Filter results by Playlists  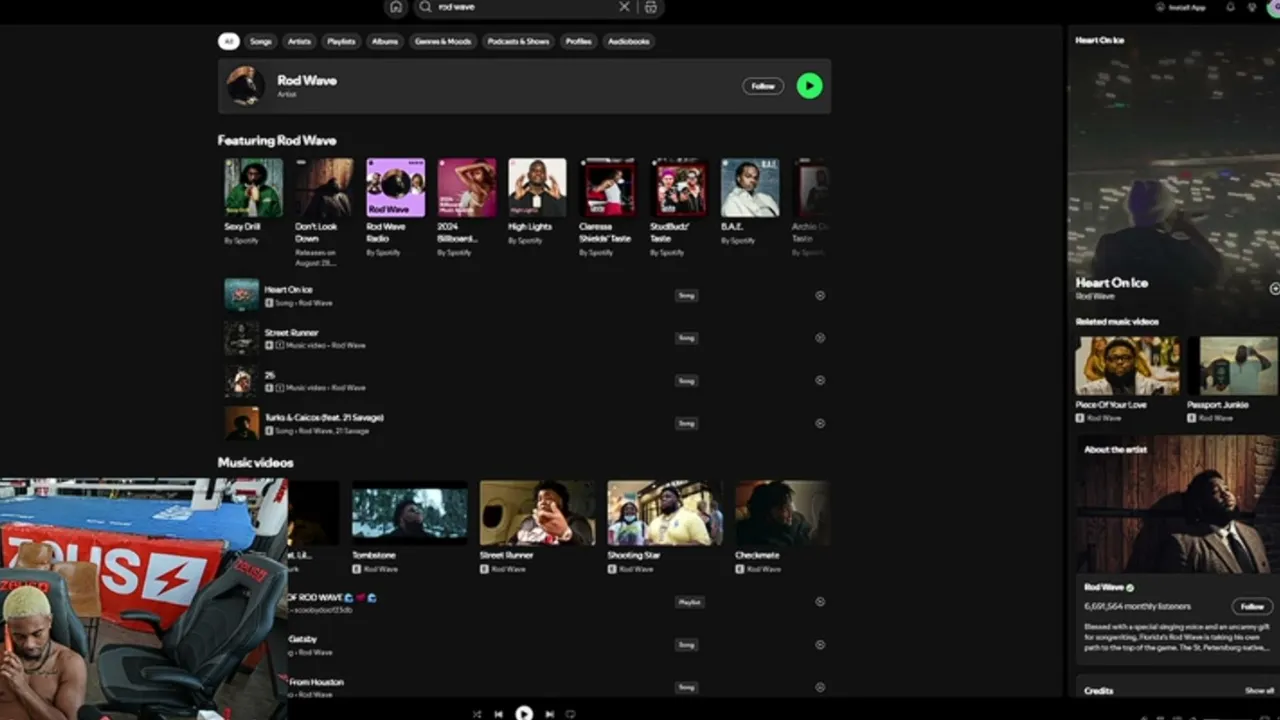[341, 41]
